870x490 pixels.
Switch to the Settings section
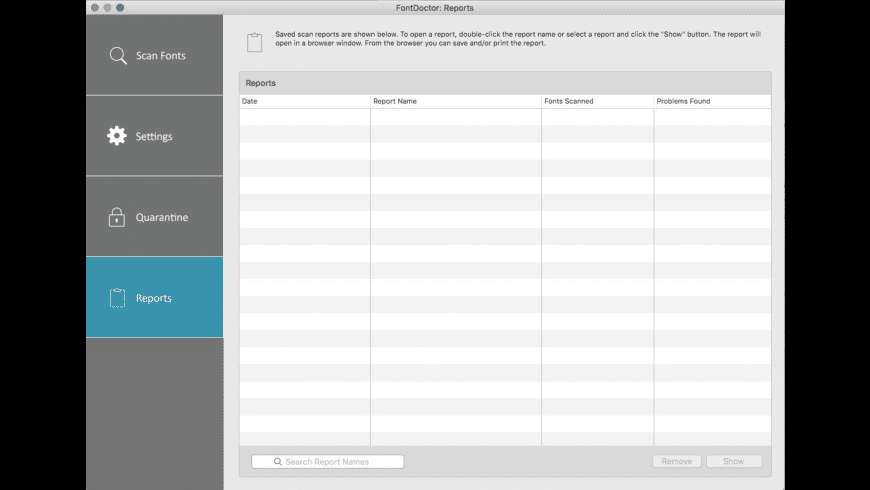point(155,136)
